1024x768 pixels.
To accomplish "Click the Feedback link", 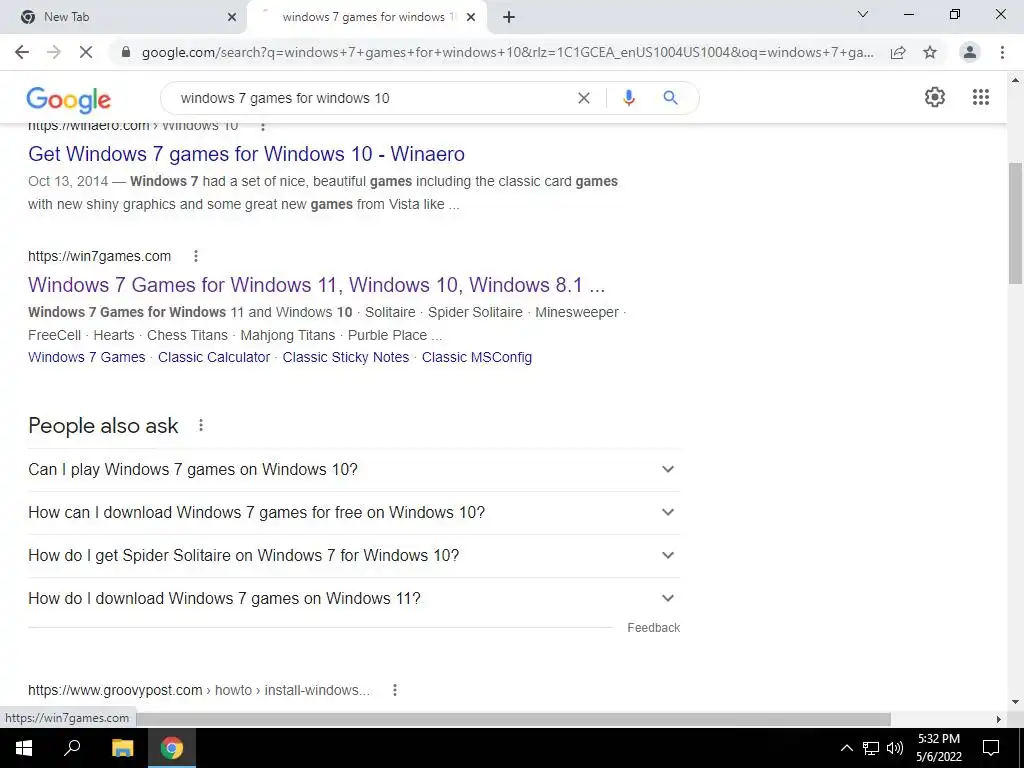I will point(654,628).
